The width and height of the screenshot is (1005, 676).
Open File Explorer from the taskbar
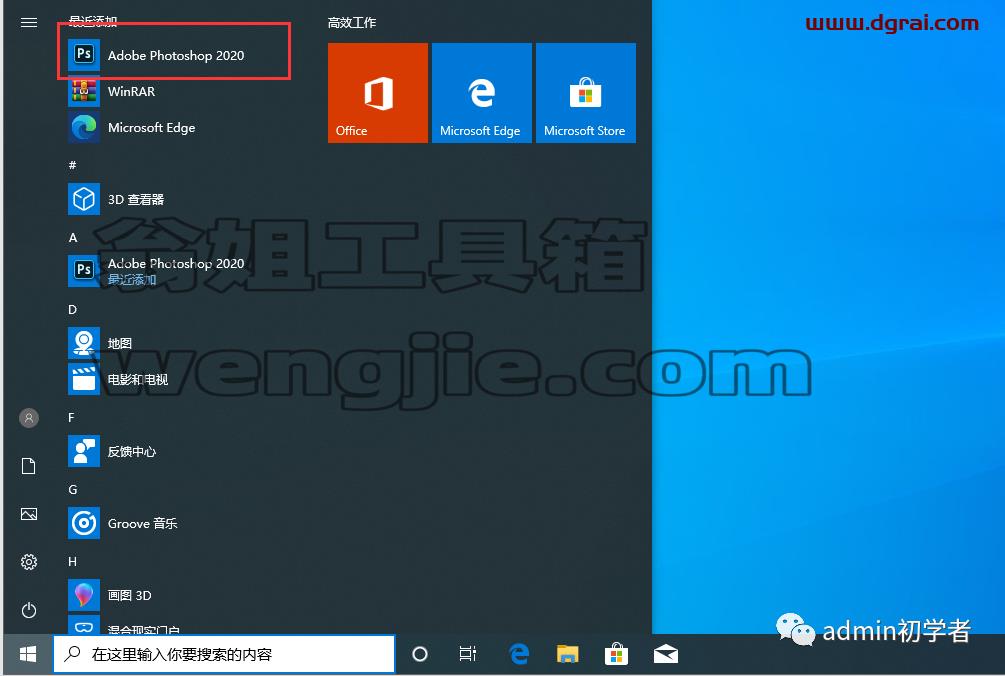point(567,654)
